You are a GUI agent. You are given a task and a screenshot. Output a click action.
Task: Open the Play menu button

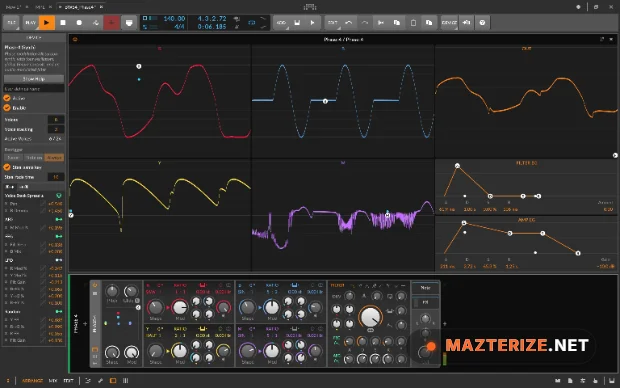coord(30,23)
